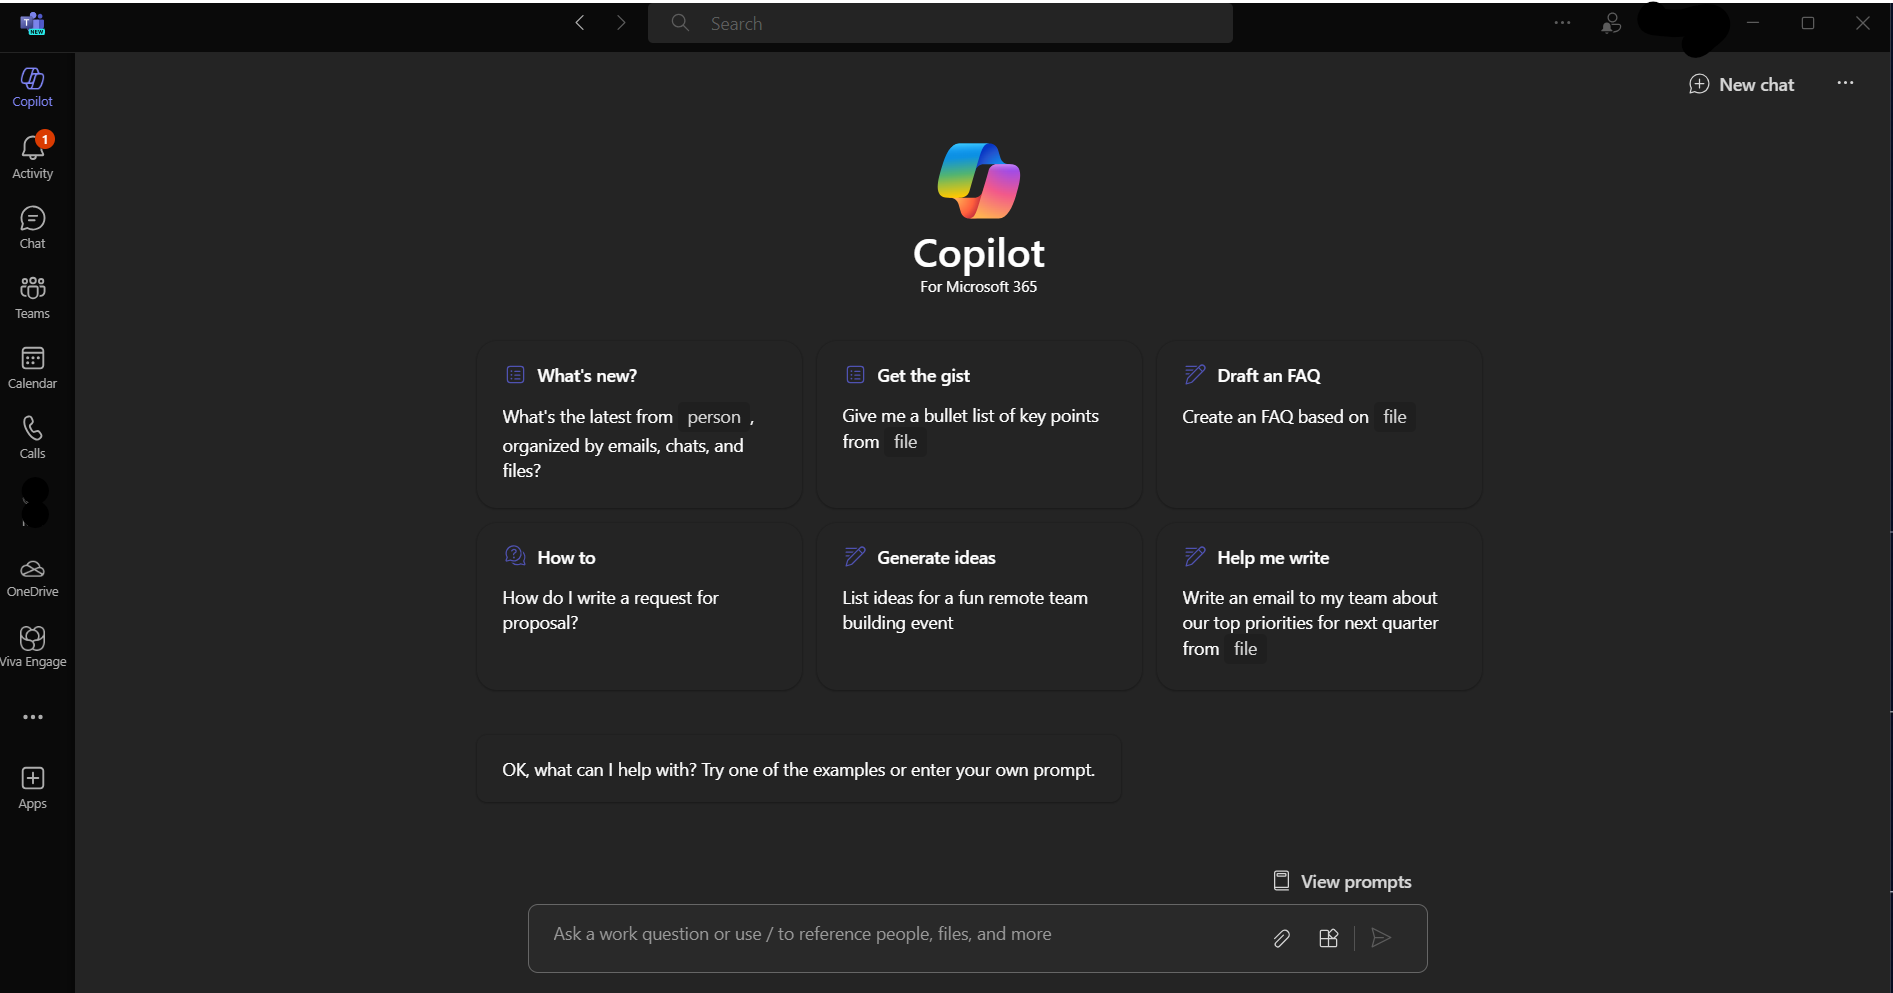Click the send arrow icon
The image size is (1893, 993).
point(1381,938)
